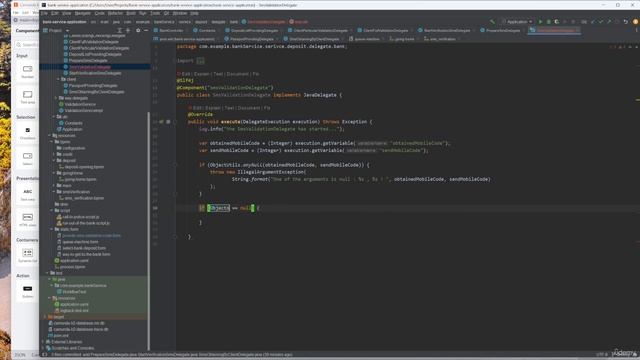Open the Window menu in menu bar
This screenshot has height=360, width=640.
(180, 13)
